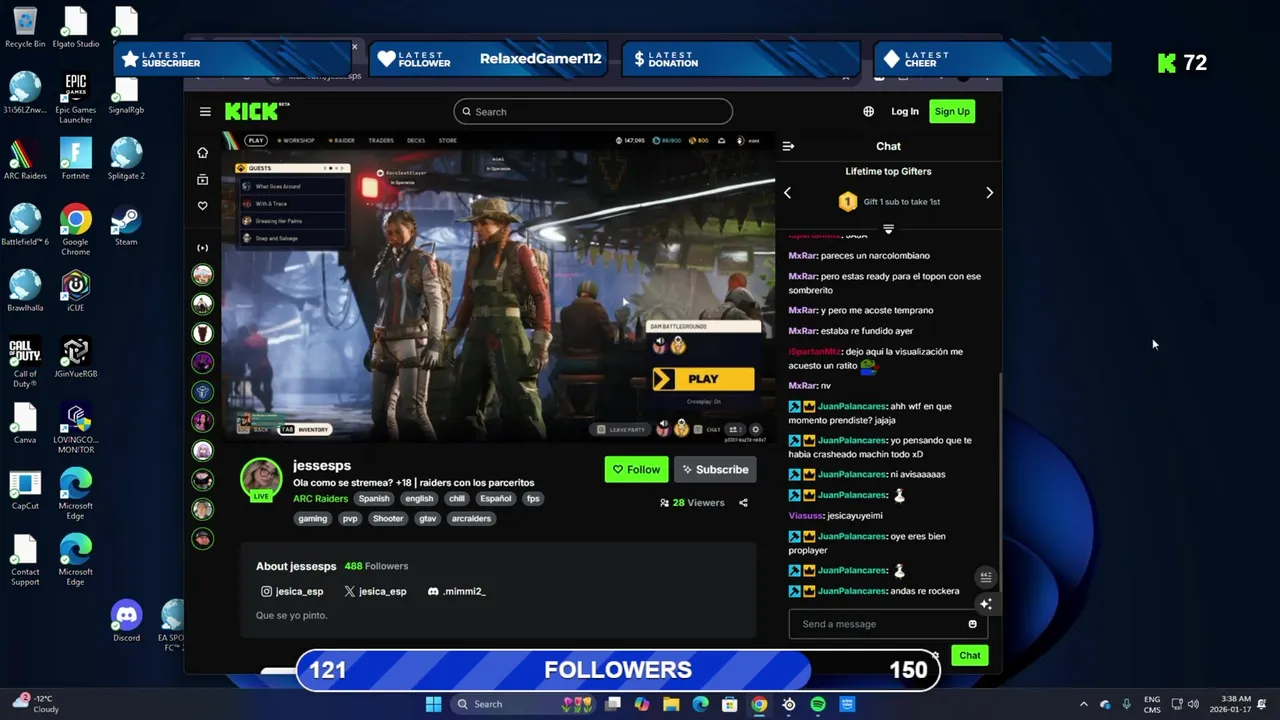This screenshot has height=720, width=1280.
Task: Open the language globe icon
Action: (868, 111)
